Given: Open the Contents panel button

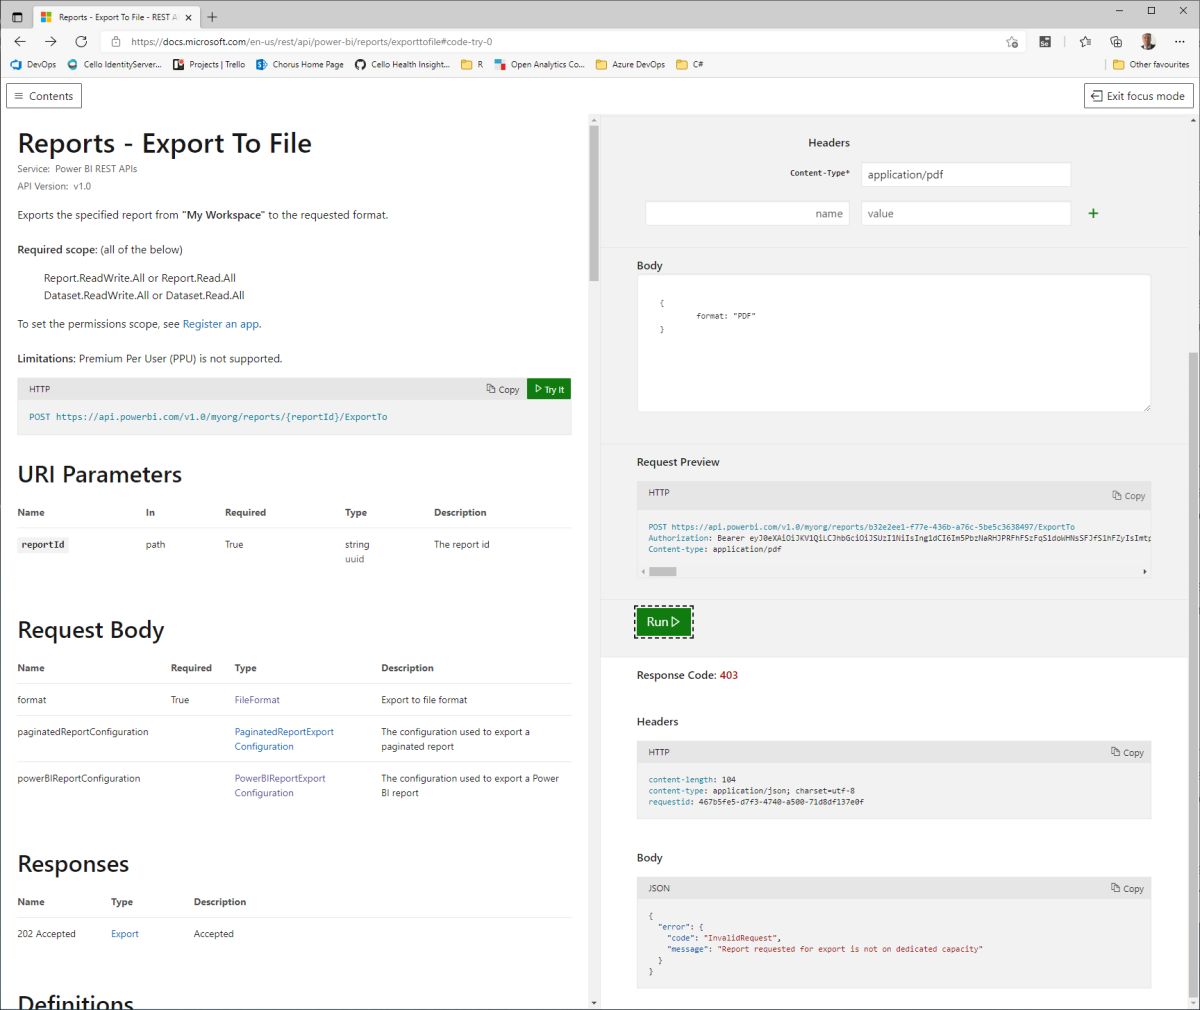Looking at the screenshot, I should (44, 96).
